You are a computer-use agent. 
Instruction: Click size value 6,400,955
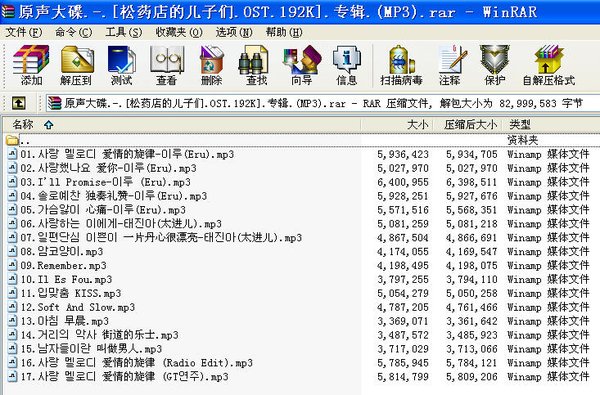pos(403,182)
